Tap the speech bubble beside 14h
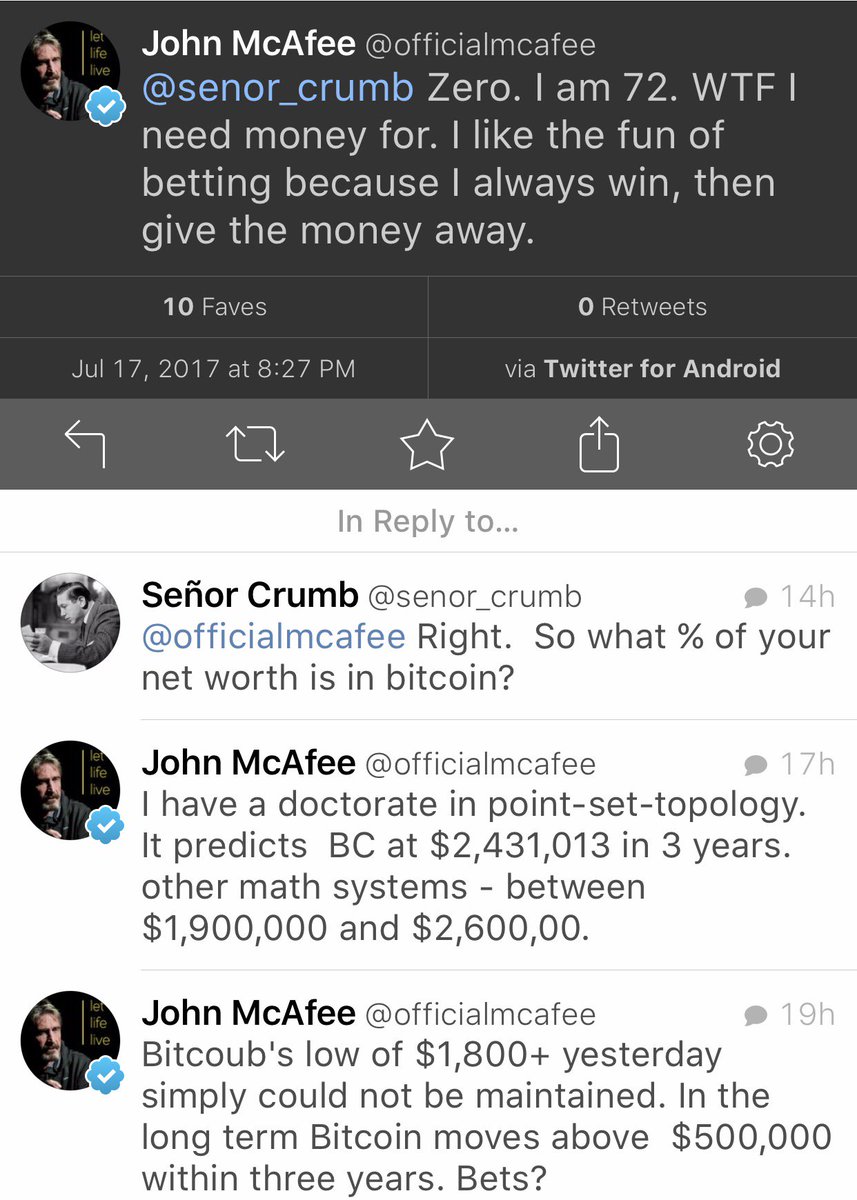This screenshot has width=857, height=1200. point(756,598)
